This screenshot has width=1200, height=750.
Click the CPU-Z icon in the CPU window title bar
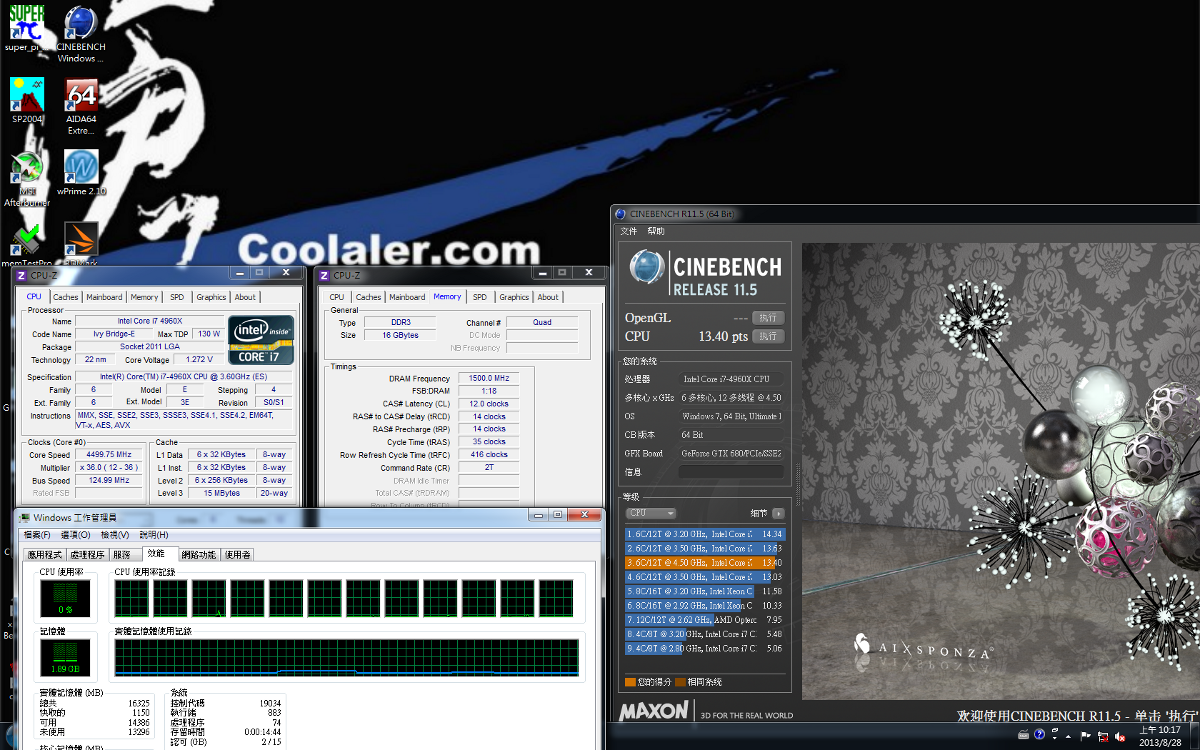tap(22, 275)
